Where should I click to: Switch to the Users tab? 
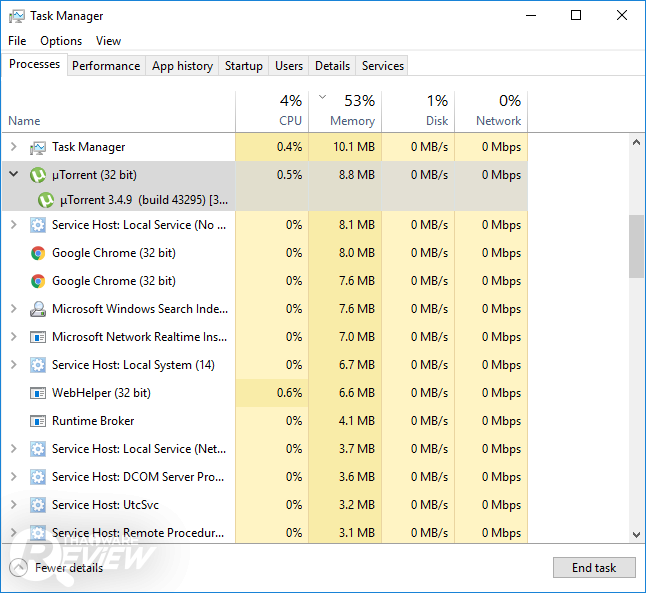point(289,66)
